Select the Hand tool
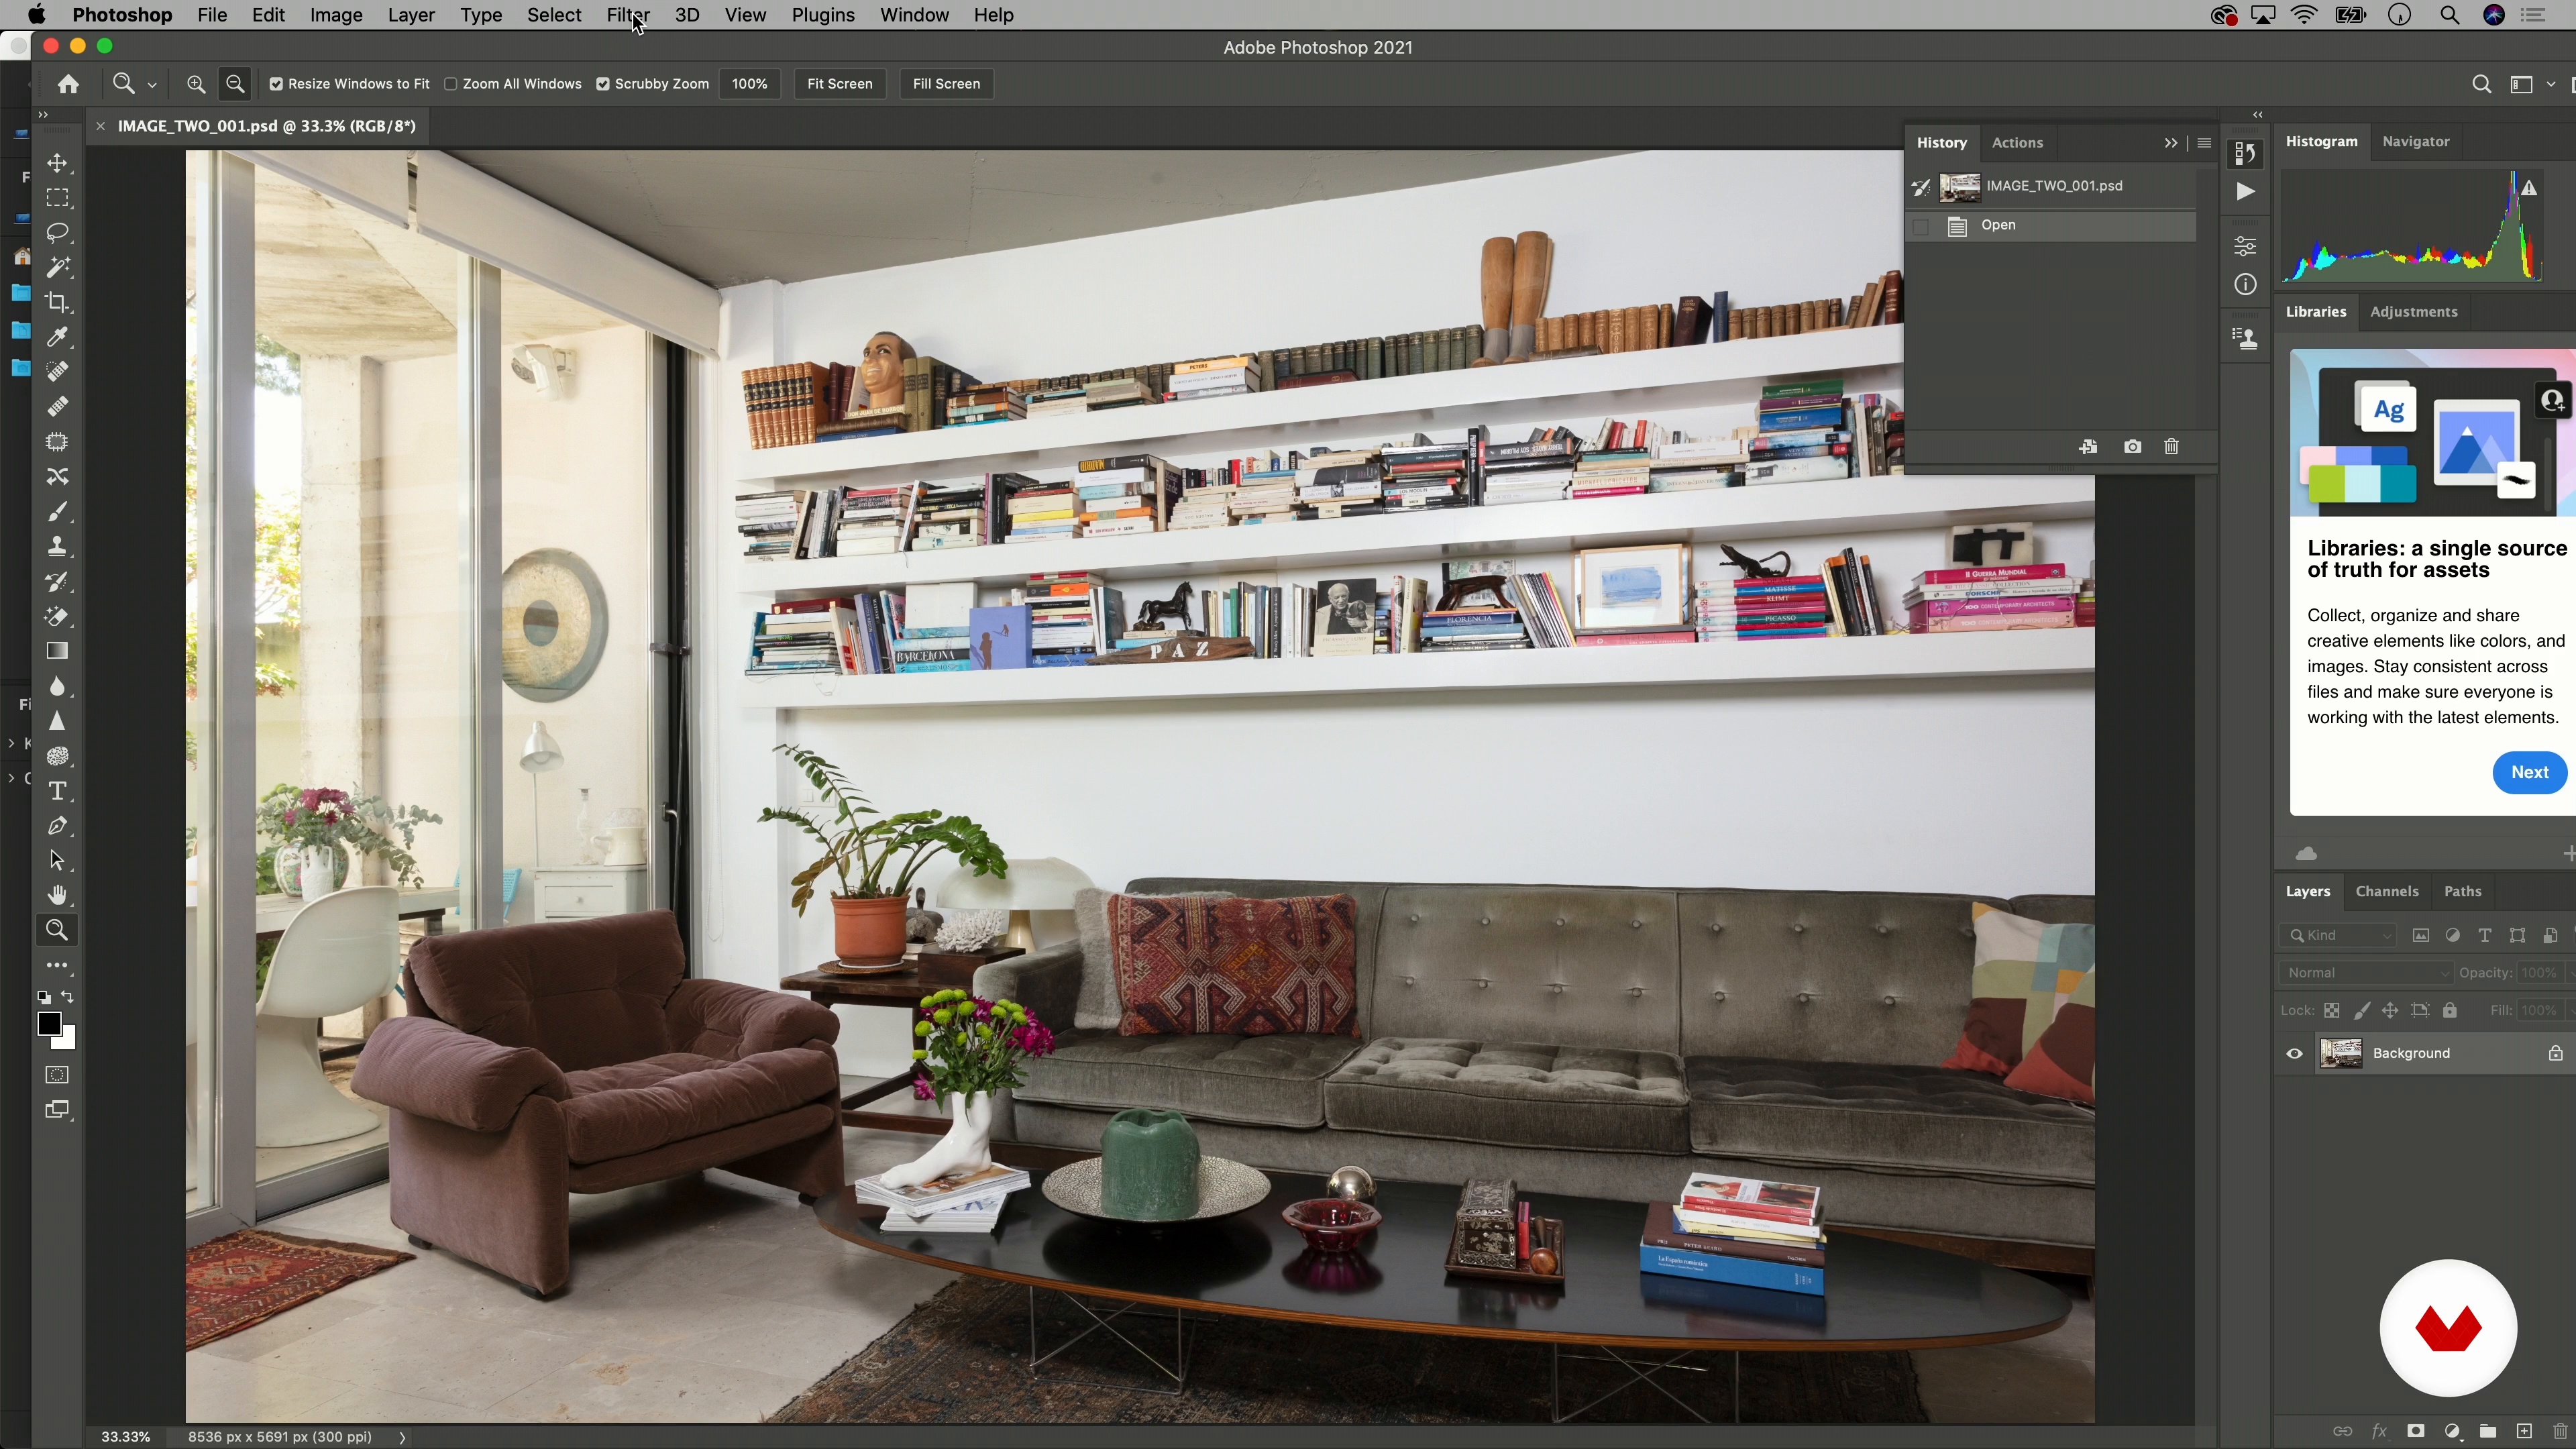 (x=58, y=895)
